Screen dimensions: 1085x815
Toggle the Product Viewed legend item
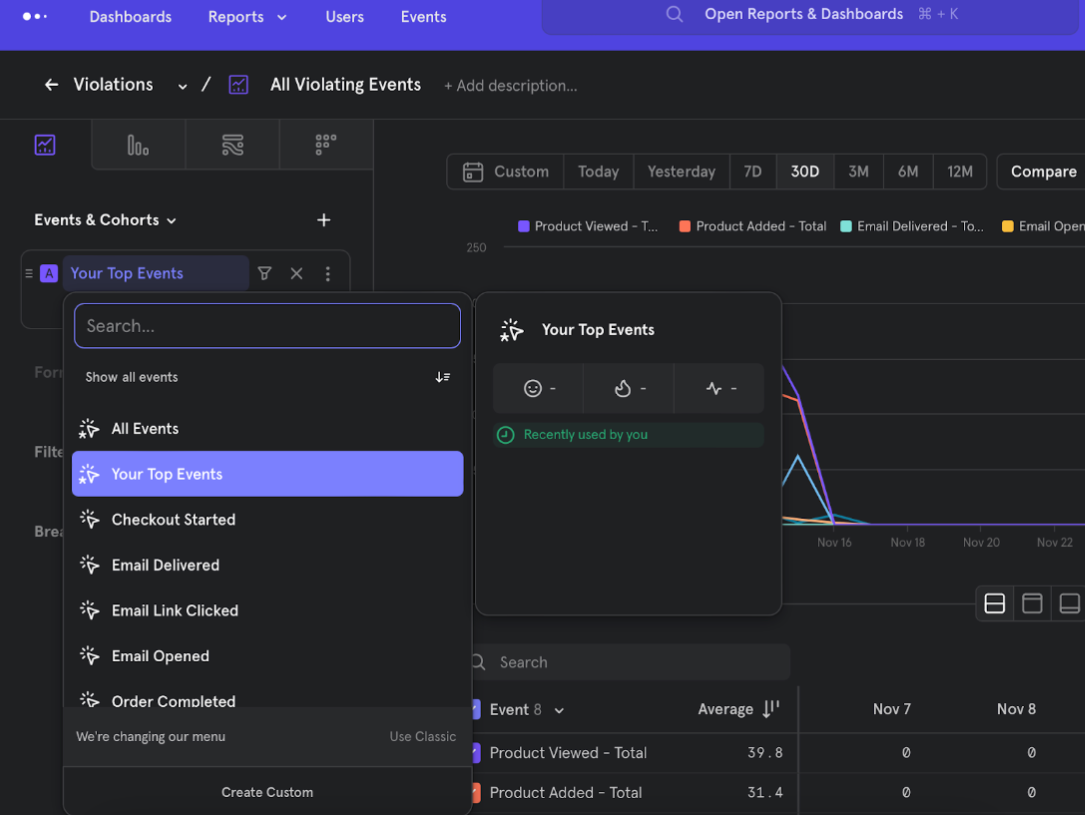(587, 226)
